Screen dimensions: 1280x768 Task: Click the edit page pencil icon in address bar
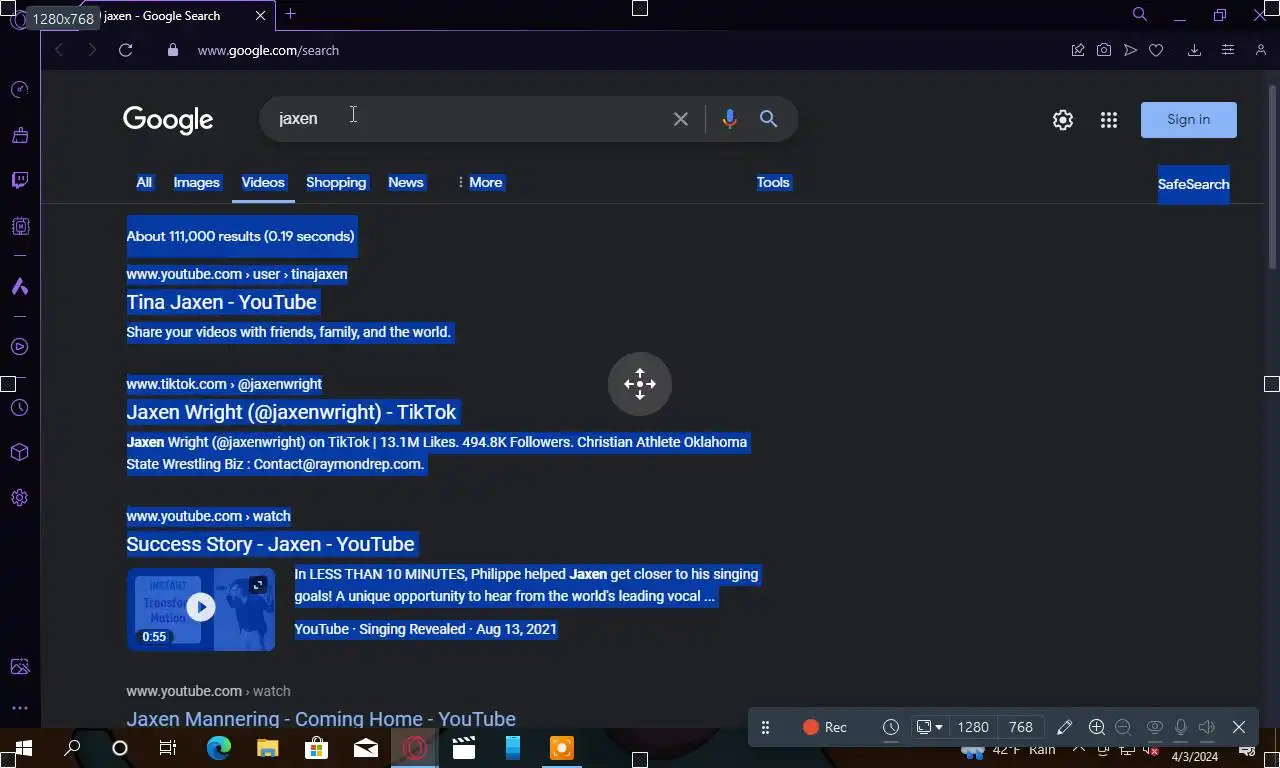click(x=1078, y=50)
